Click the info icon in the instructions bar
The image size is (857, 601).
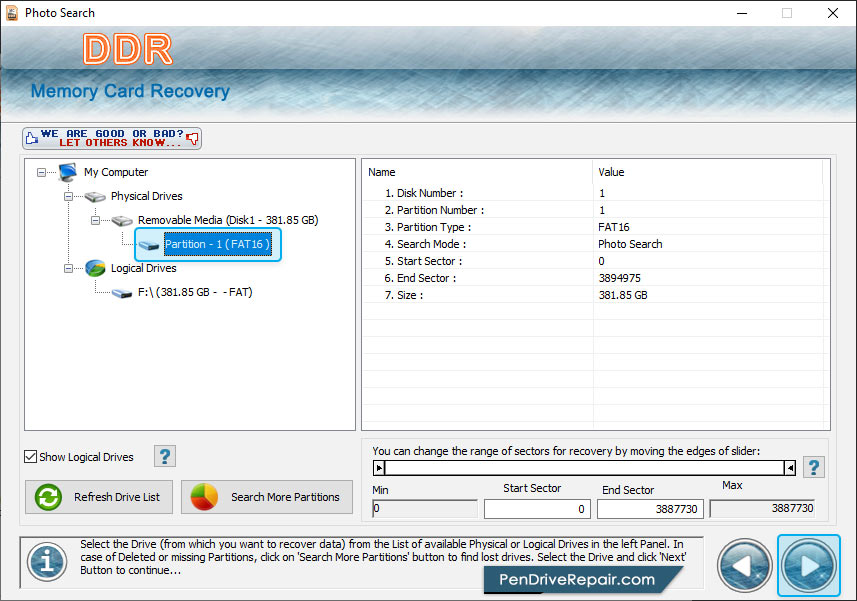47,562
